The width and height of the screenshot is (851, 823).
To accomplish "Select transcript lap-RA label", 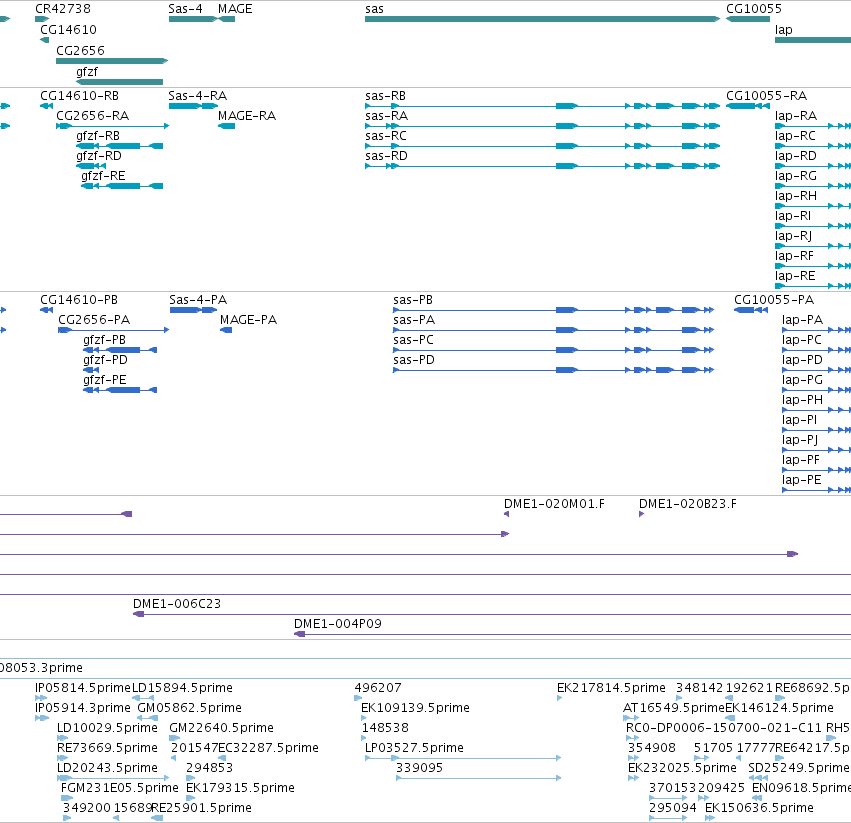I will (x=796, y=116).
